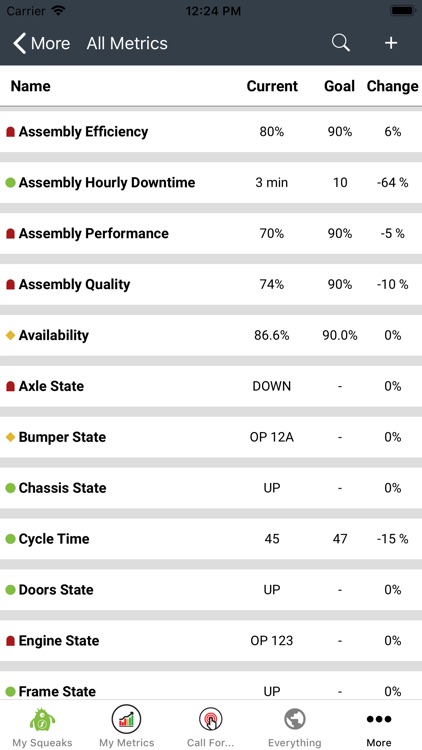Open the My Metrics chart icon
Screen dimensions: 422x750
pyautogui.click(x=126, y=719)
